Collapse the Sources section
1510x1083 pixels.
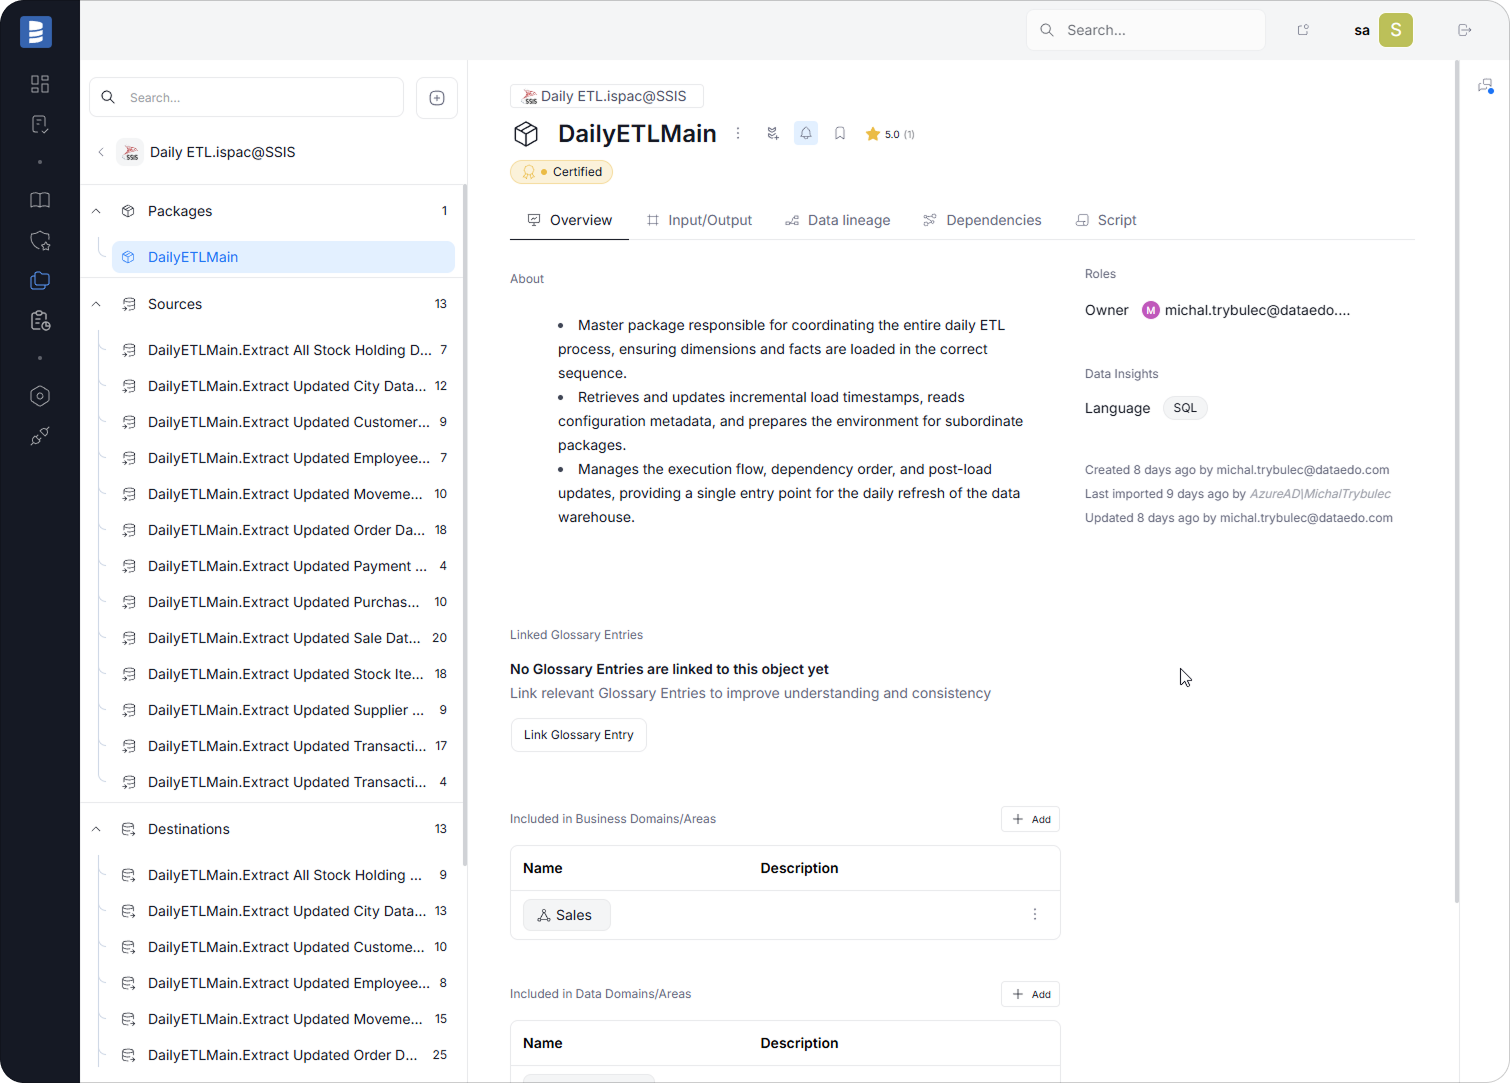96,304
